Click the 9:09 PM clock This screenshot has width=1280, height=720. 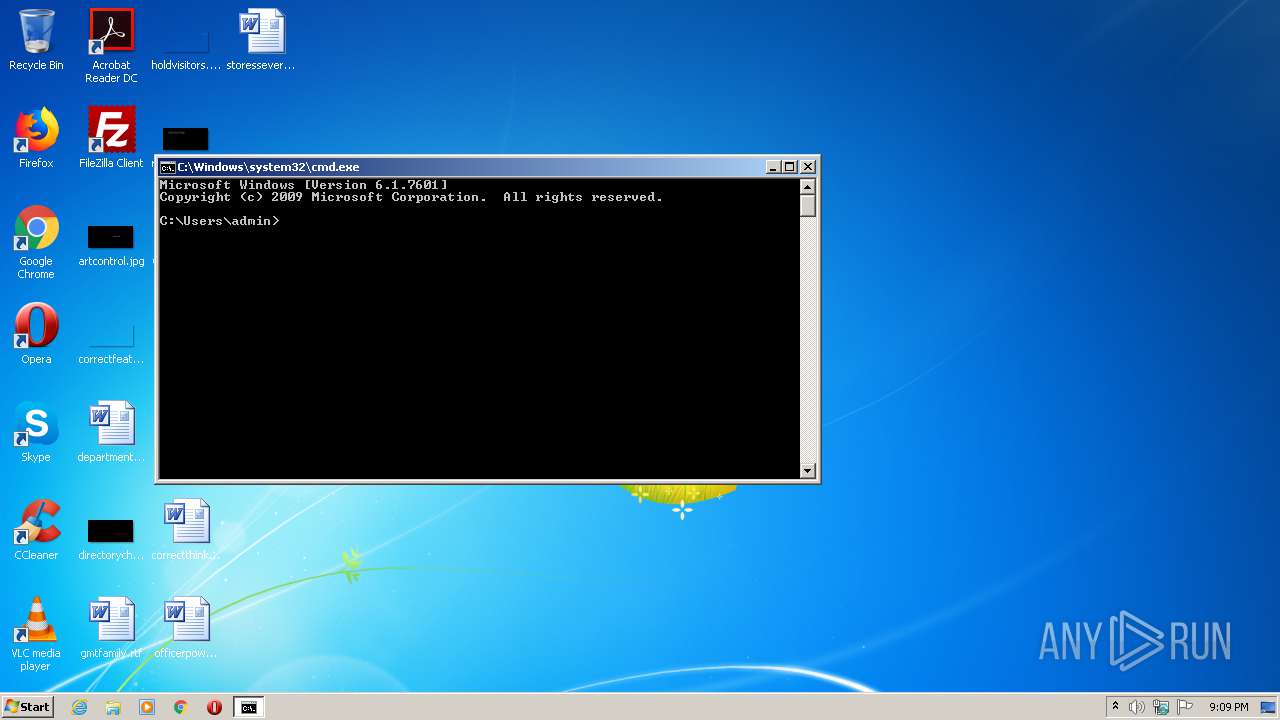[1228, 707]
